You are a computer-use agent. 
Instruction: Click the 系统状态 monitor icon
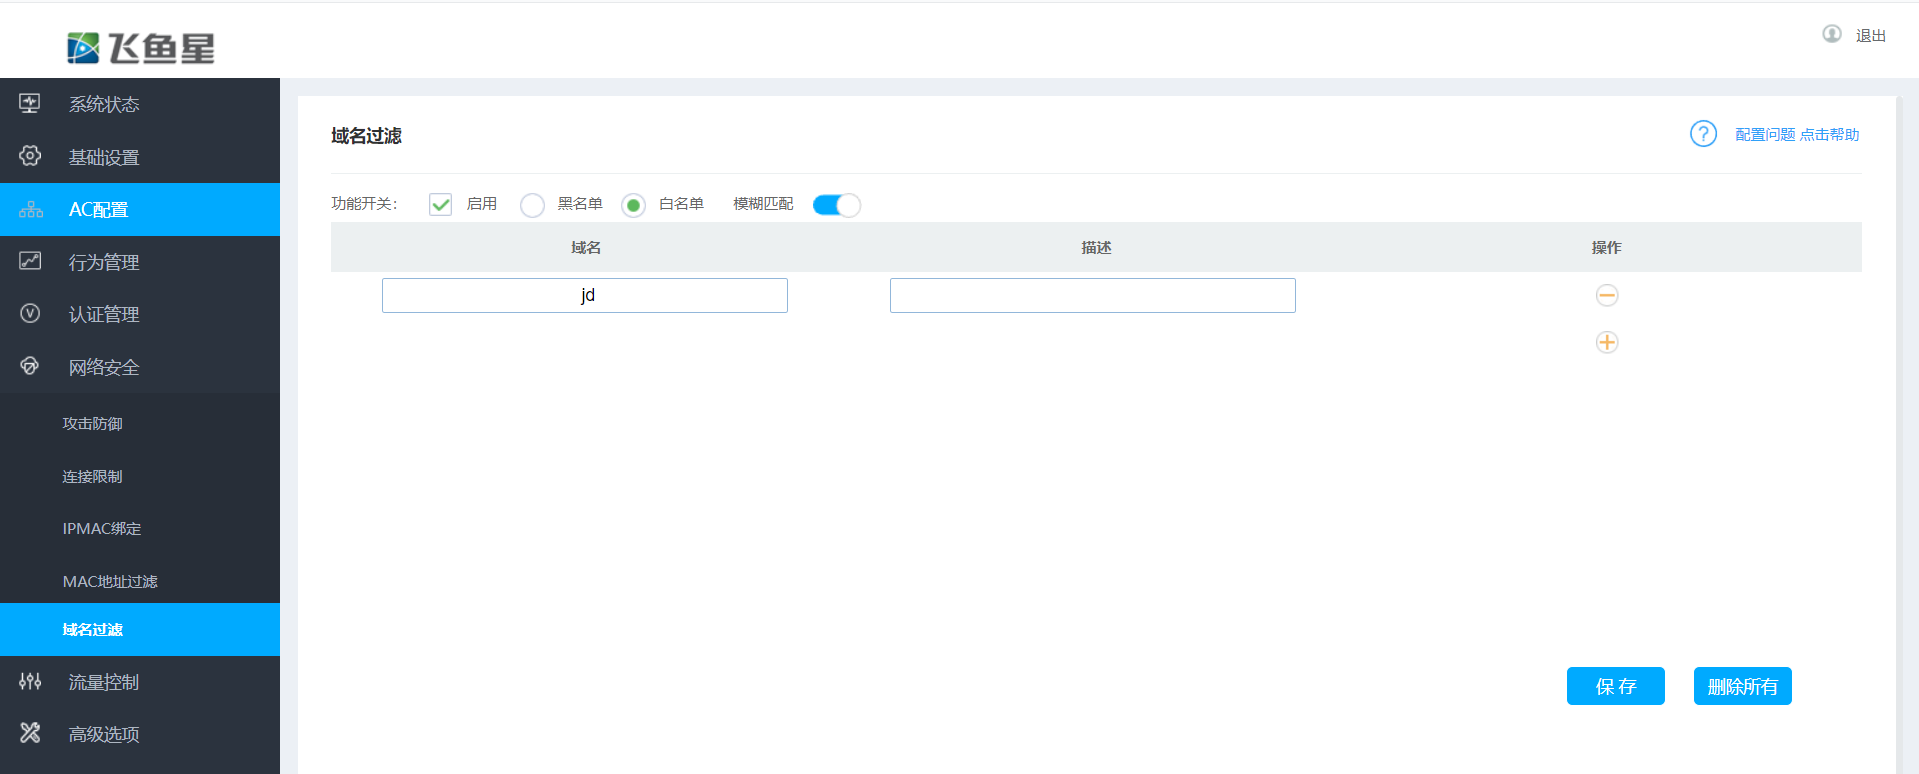(30, 103)
